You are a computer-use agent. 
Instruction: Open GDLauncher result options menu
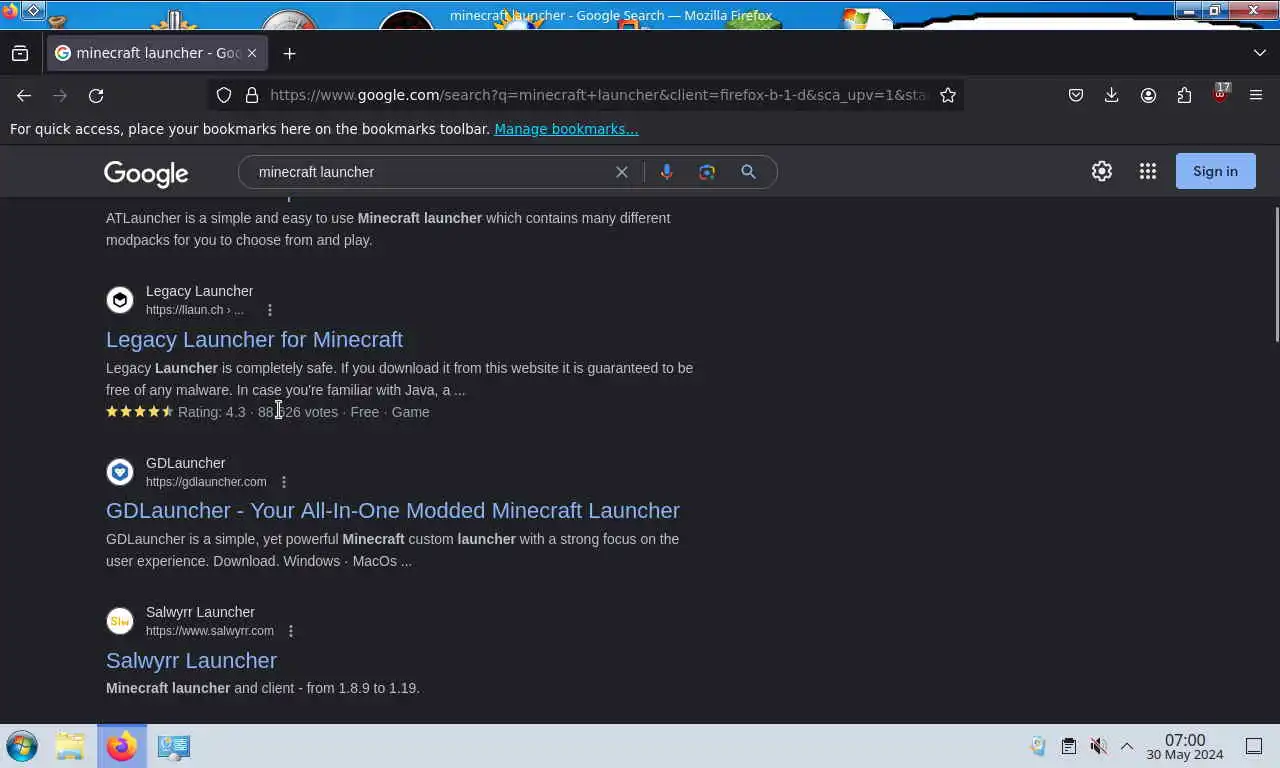[x=284, y=482]
